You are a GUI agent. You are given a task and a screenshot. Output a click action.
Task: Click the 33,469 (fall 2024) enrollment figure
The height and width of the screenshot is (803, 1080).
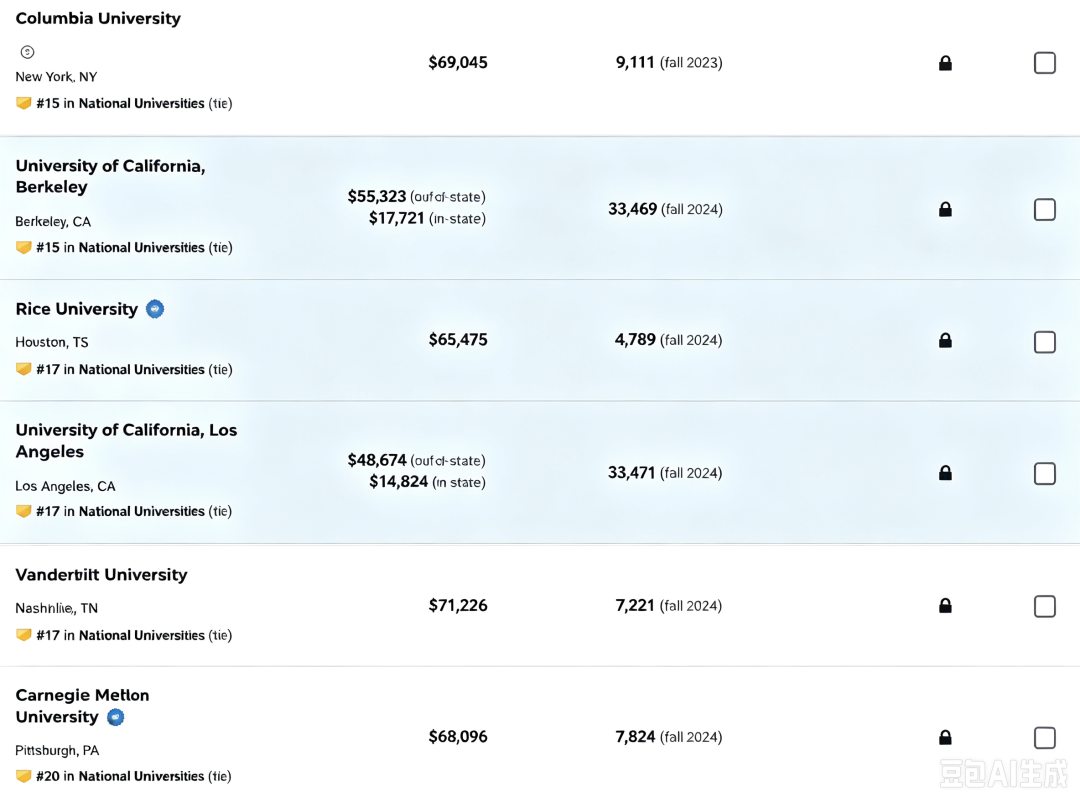pos(665,209)
